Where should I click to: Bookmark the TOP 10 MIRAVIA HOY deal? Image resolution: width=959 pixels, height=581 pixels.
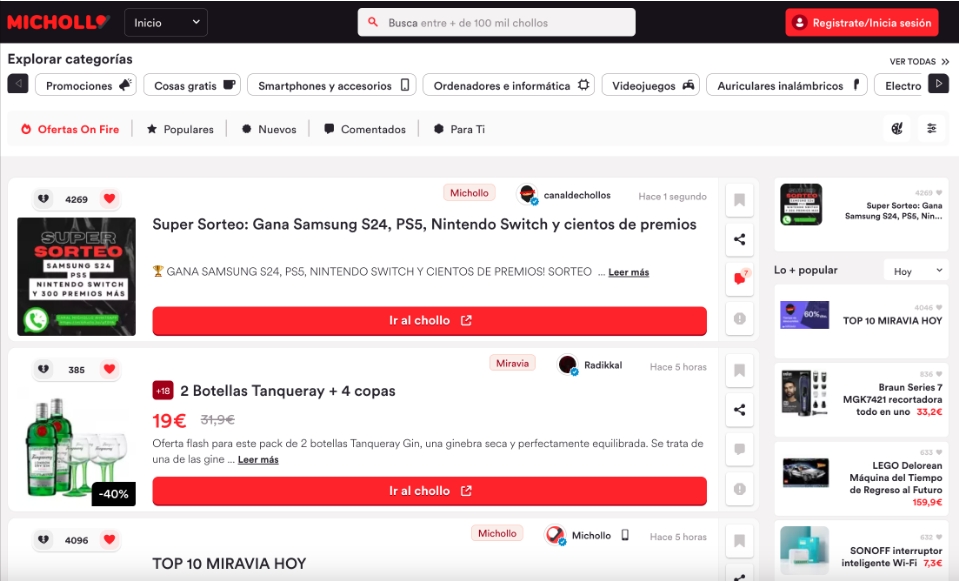[739, 541]
